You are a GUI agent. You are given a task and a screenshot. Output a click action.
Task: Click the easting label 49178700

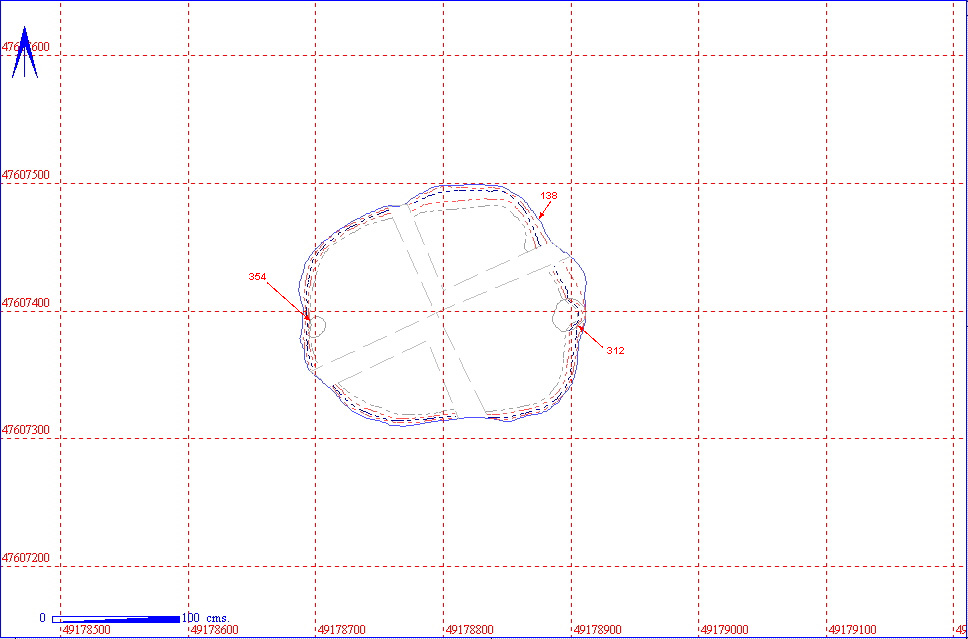(343, 630)
